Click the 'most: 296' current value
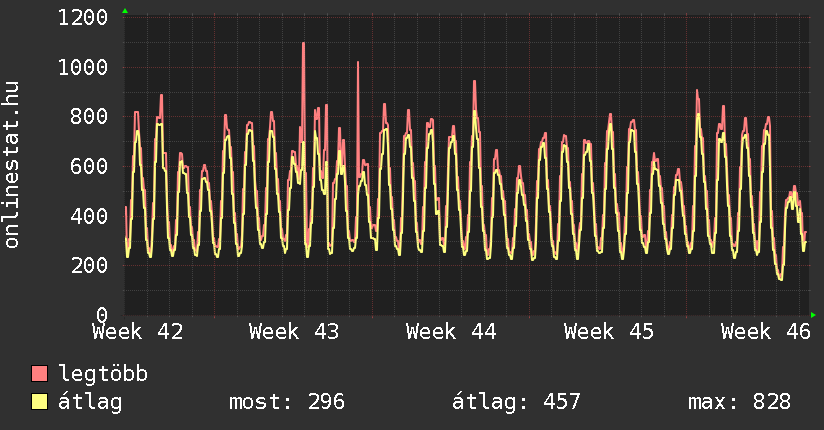This screenshot has height=430, width=824. pos(287,402)
